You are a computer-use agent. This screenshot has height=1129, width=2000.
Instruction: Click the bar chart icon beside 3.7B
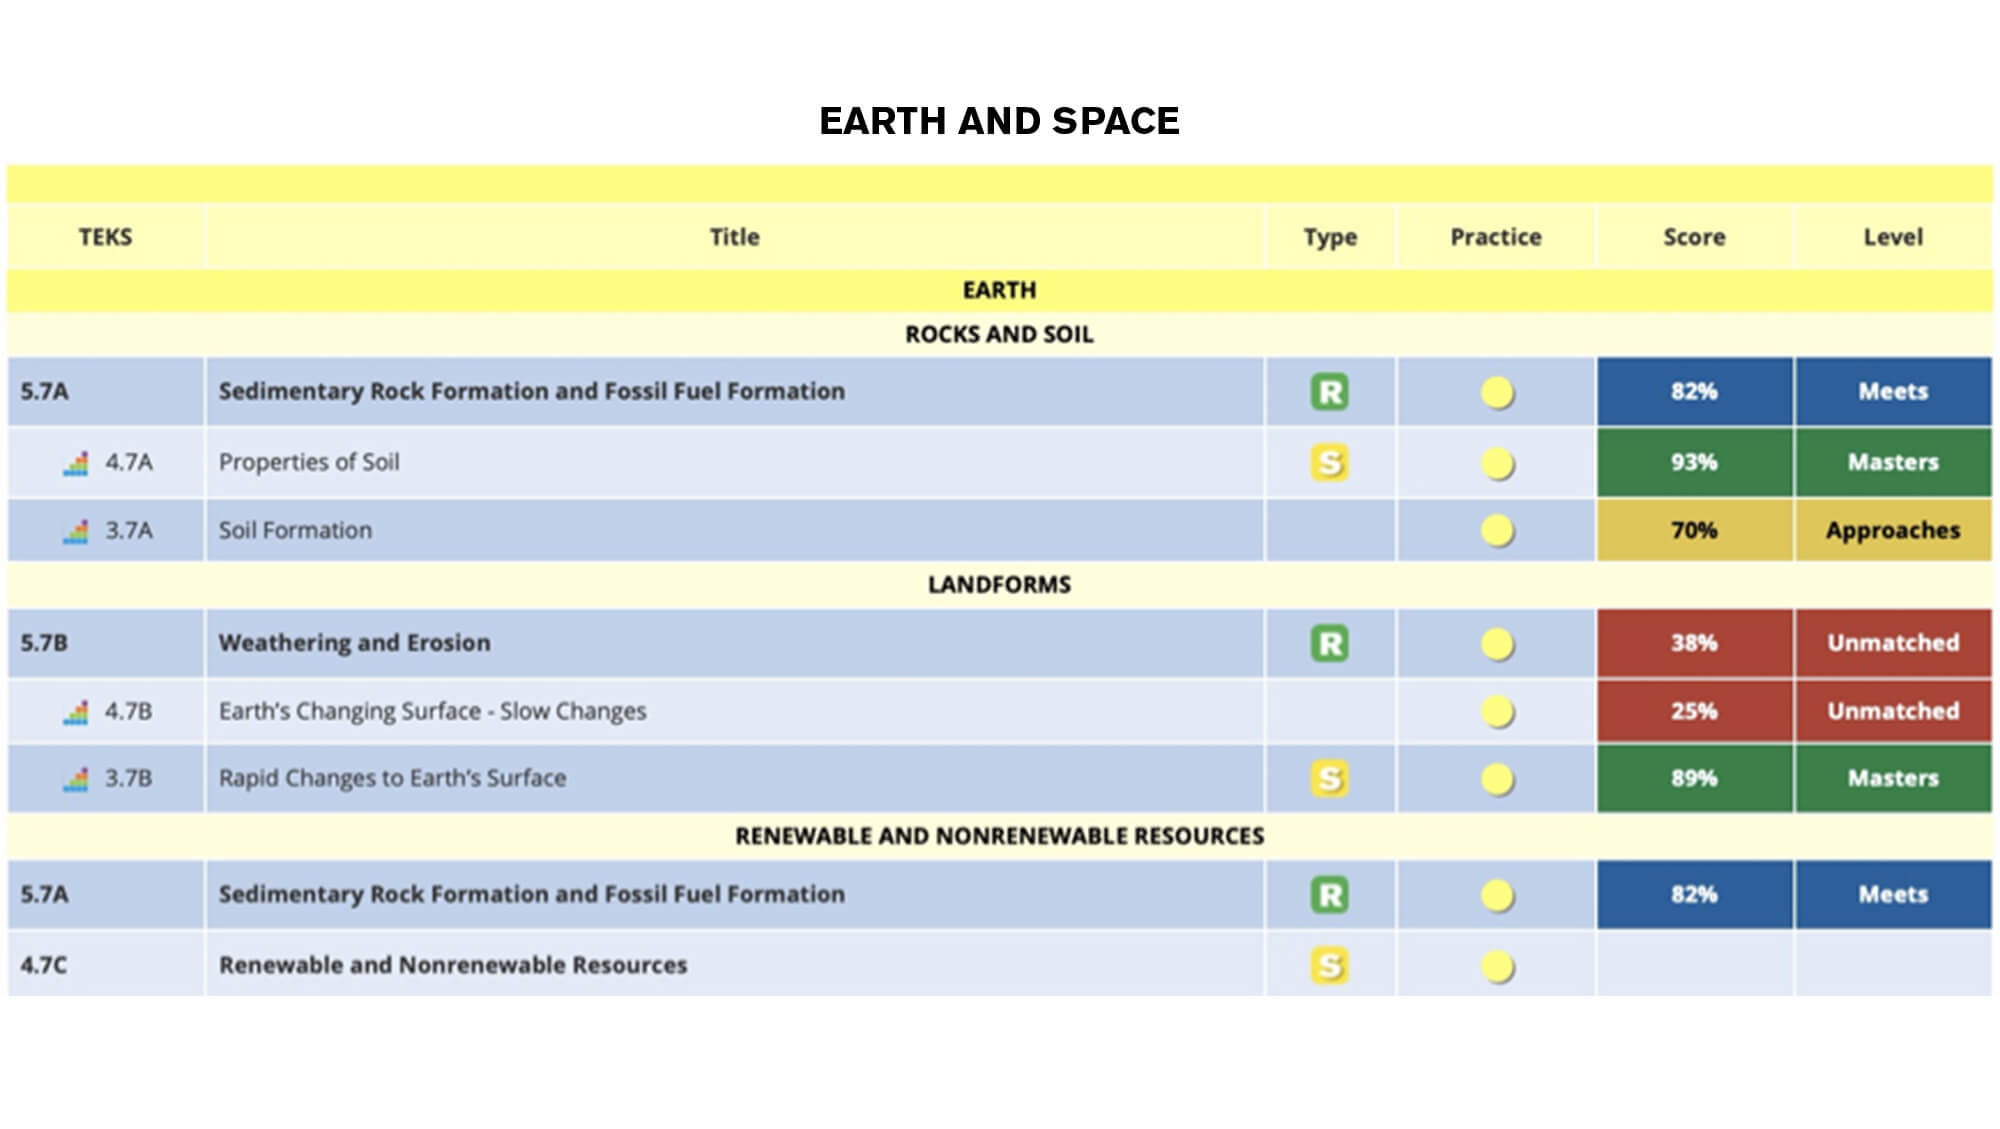point(76,779)
